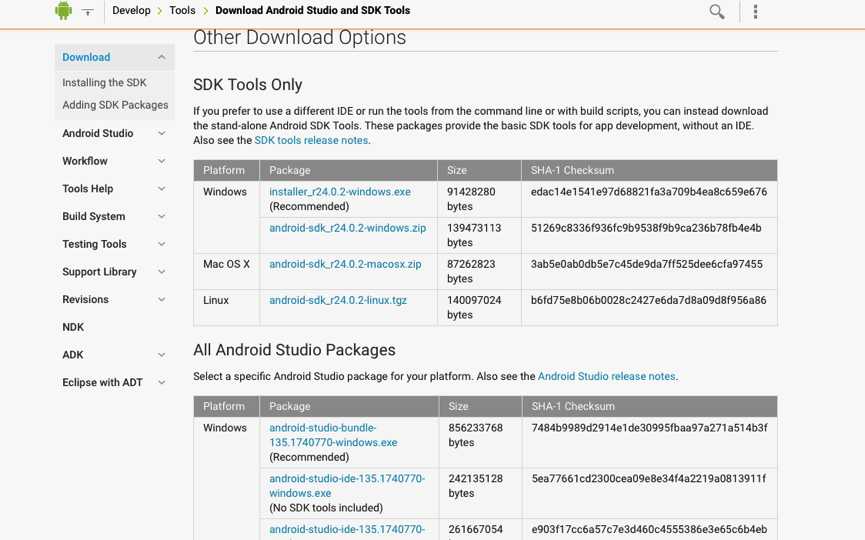
Task: Open Testing Tools sidebar item
Action: (94, 244)
